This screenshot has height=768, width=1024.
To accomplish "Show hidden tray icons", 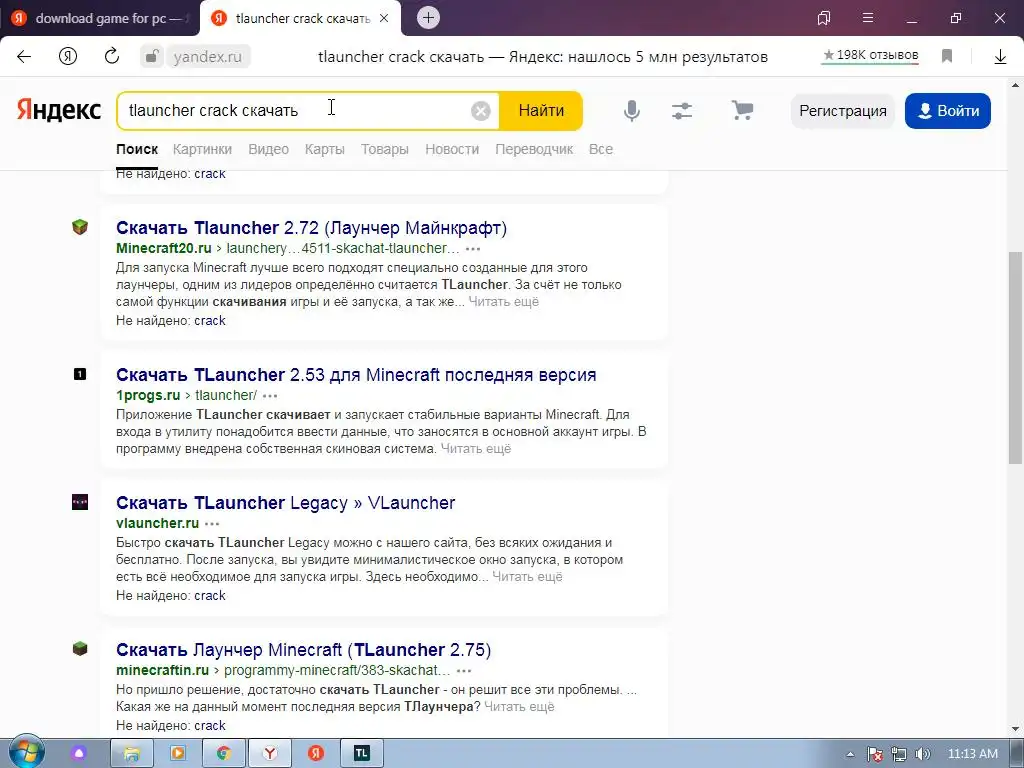I will [850, 754].
